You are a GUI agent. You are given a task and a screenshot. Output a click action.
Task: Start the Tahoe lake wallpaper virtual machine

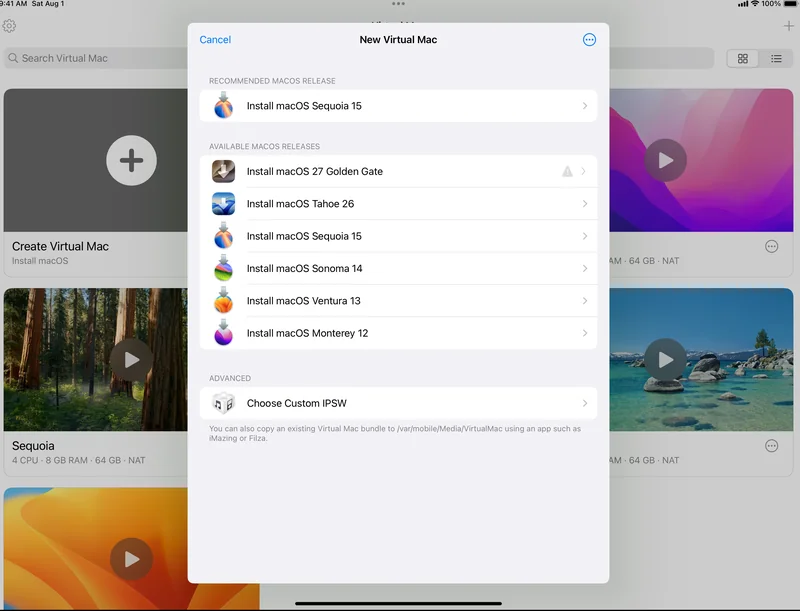665,360
